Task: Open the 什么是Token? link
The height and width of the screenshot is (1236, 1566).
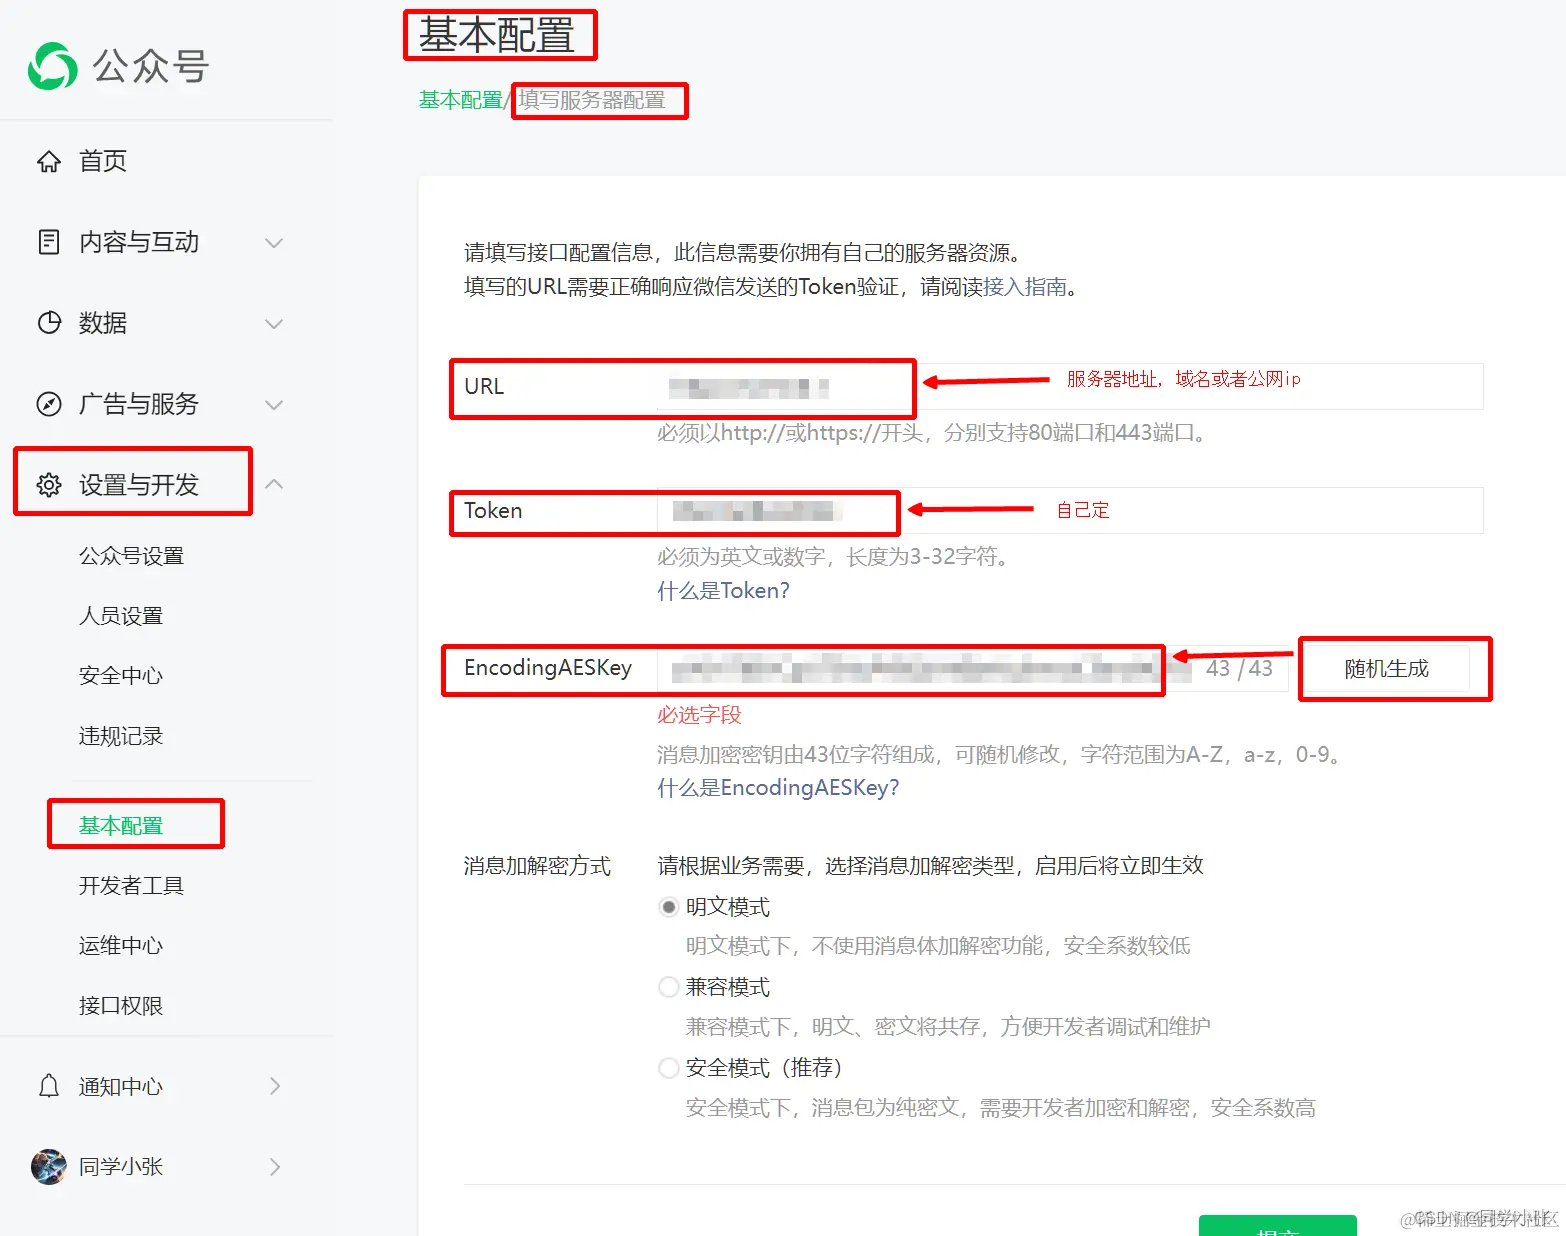Action: pos(723,591)
